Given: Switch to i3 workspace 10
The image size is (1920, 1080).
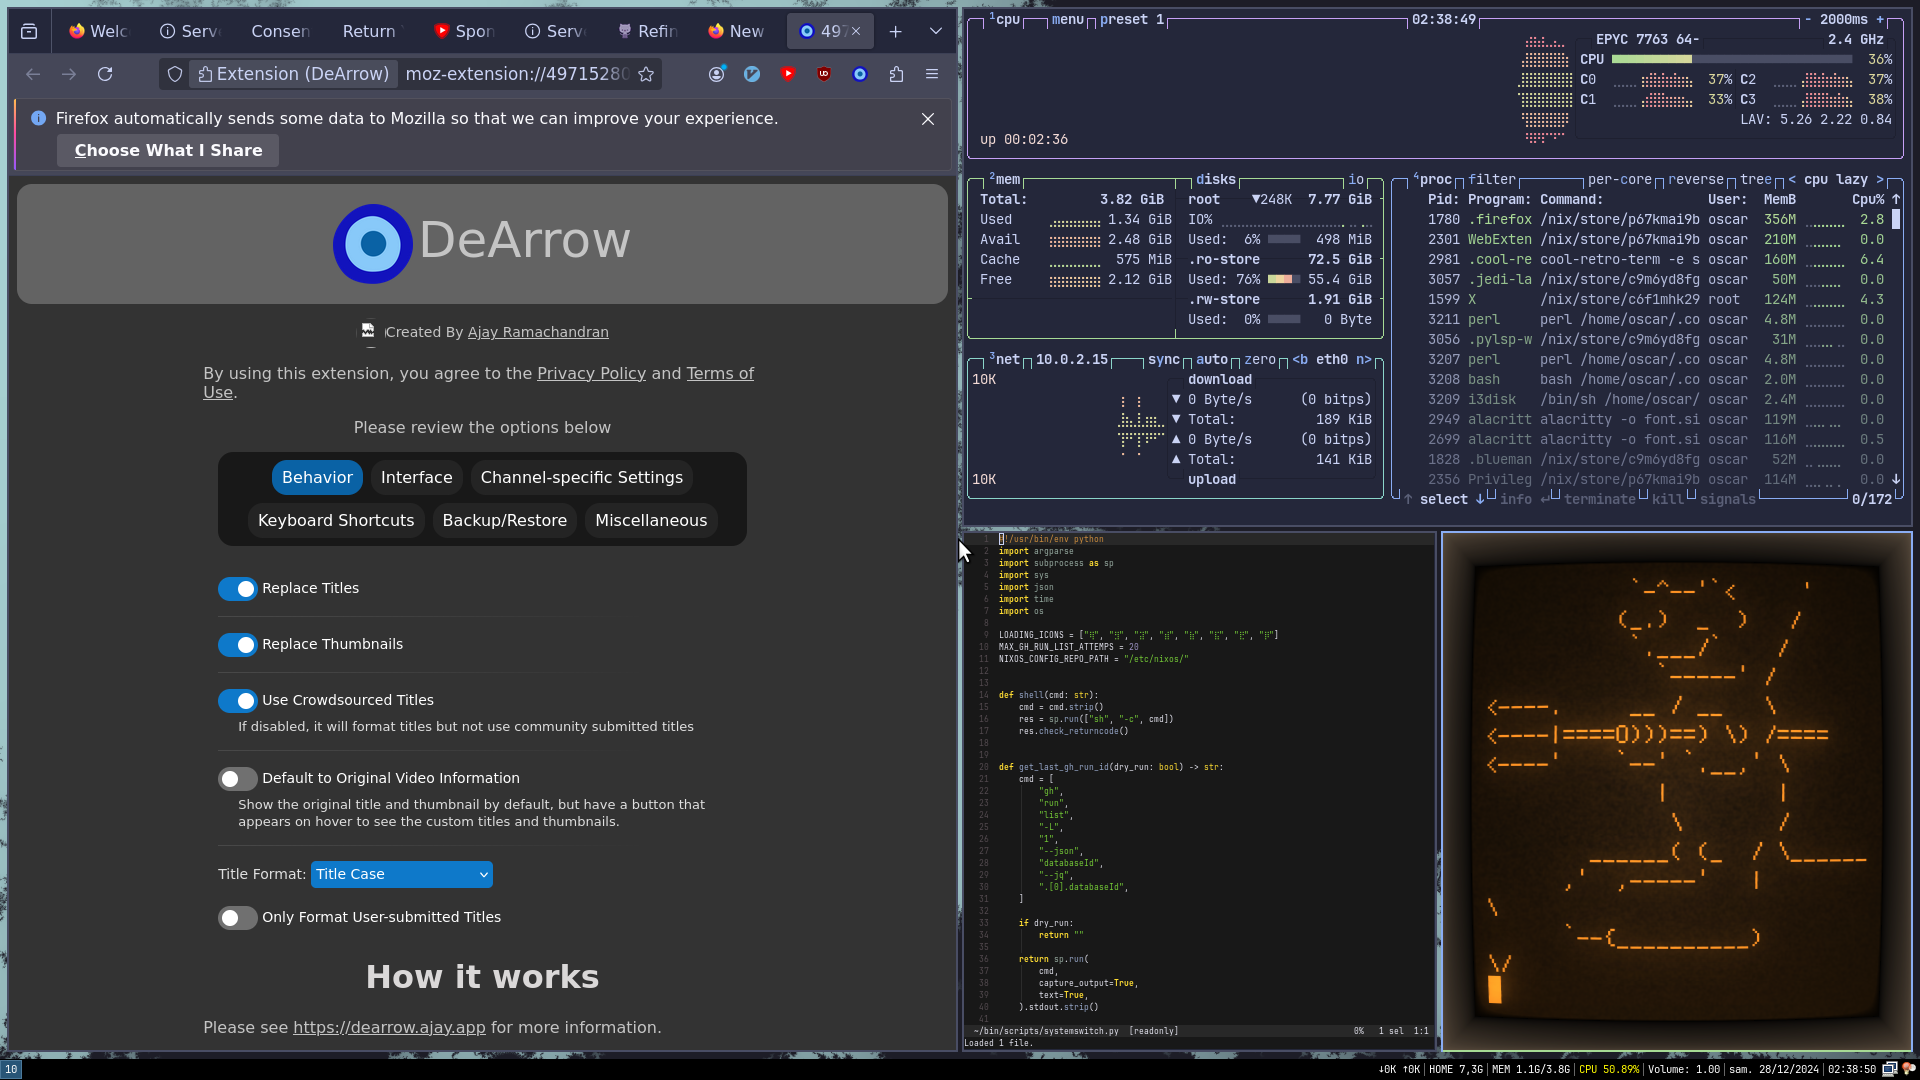Looking at the screenshot, I should coord(10,1069).
